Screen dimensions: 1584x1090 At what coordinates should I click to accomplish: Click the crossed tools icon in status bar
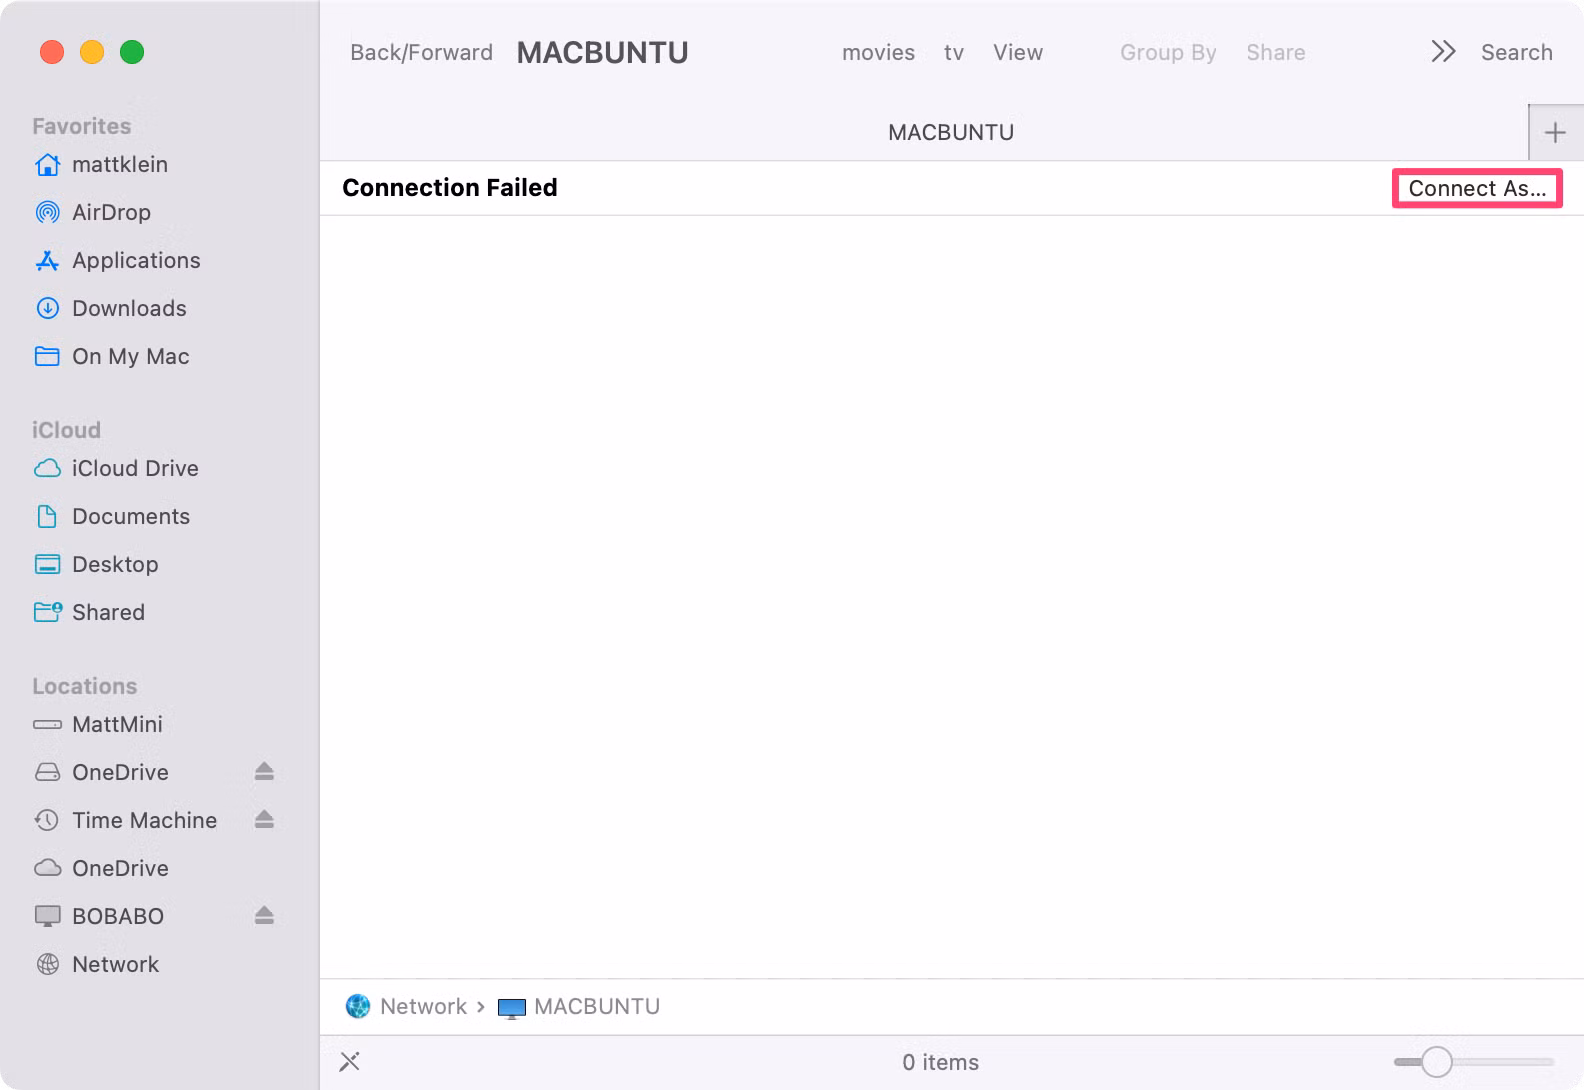350,1062
